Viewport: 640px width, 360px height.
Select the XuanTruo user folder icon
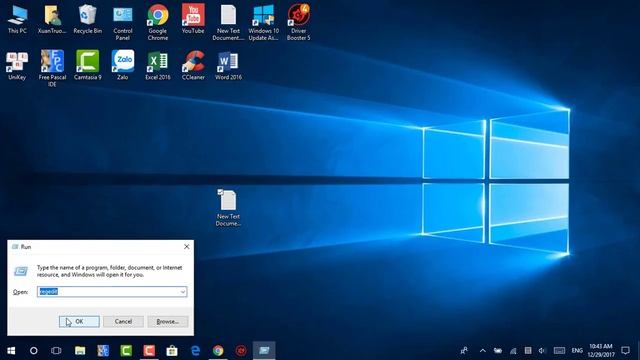[x=52, y=19]
